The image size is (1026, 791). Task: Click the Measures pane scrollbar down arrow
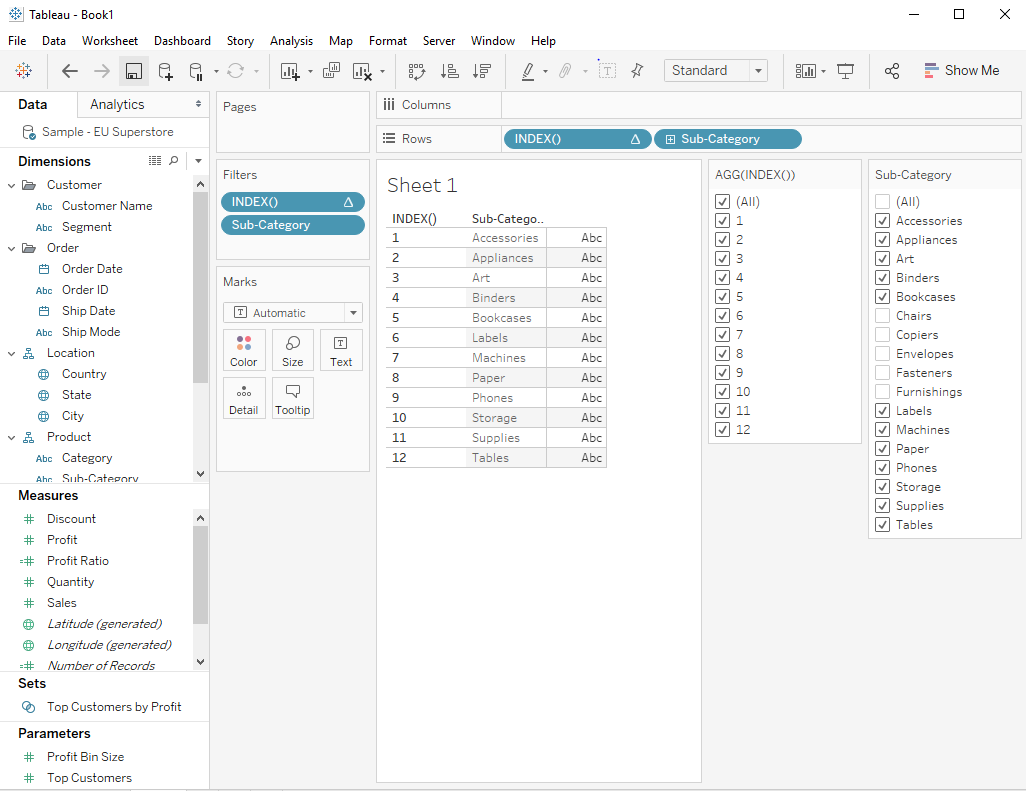click(200, 661)
